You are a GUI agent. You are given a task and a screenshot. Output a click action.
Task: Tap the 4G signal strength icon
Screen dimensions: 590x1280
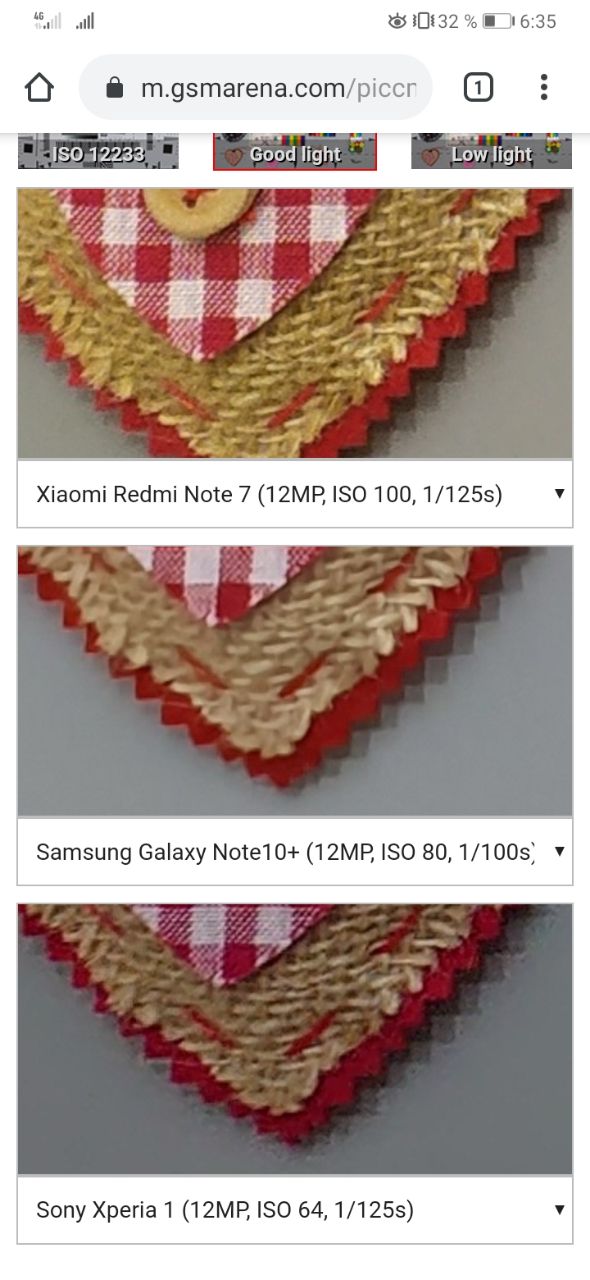[47, 21]
